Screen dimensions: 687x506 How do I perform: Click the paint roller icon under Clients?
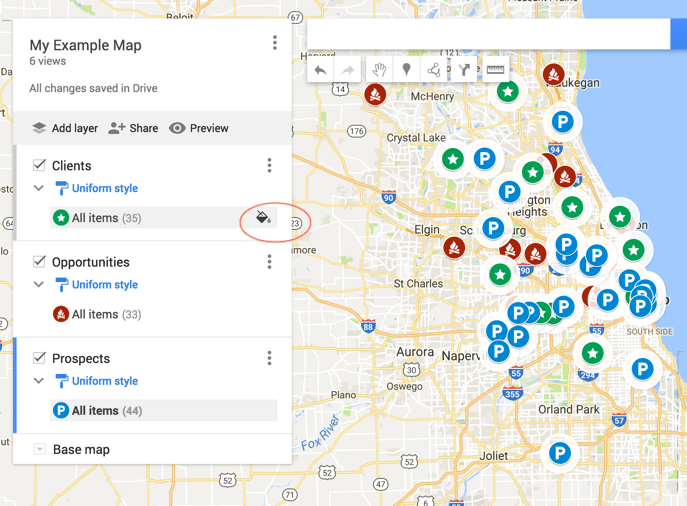click(x=62, y=188)
